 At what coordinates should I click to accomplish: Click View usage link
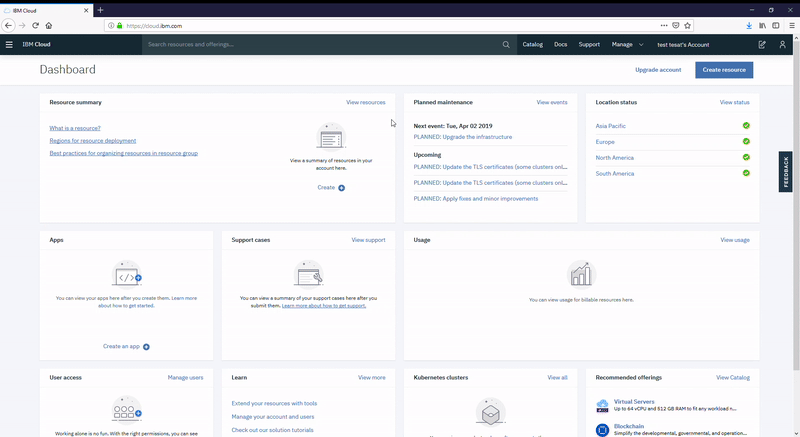(735, 240)
